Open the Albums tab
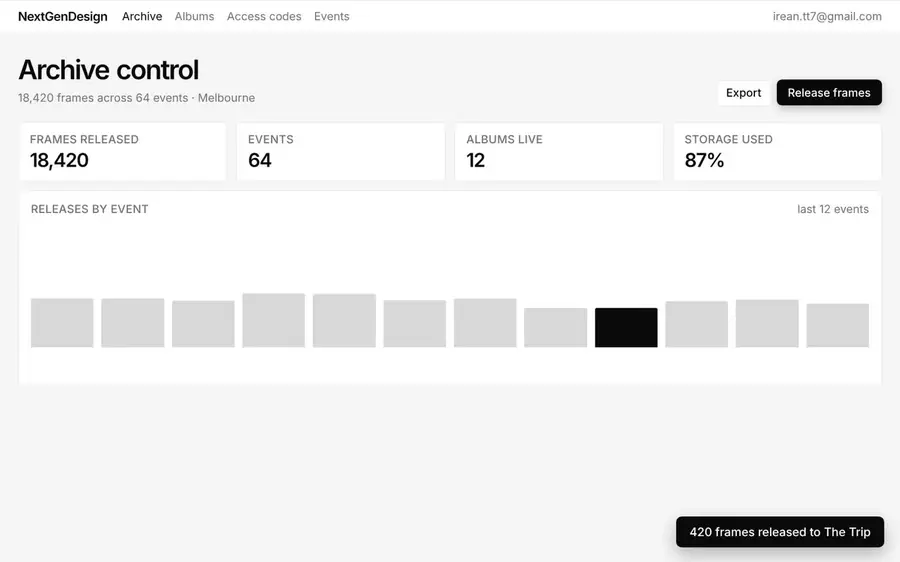 coord(194,16)
